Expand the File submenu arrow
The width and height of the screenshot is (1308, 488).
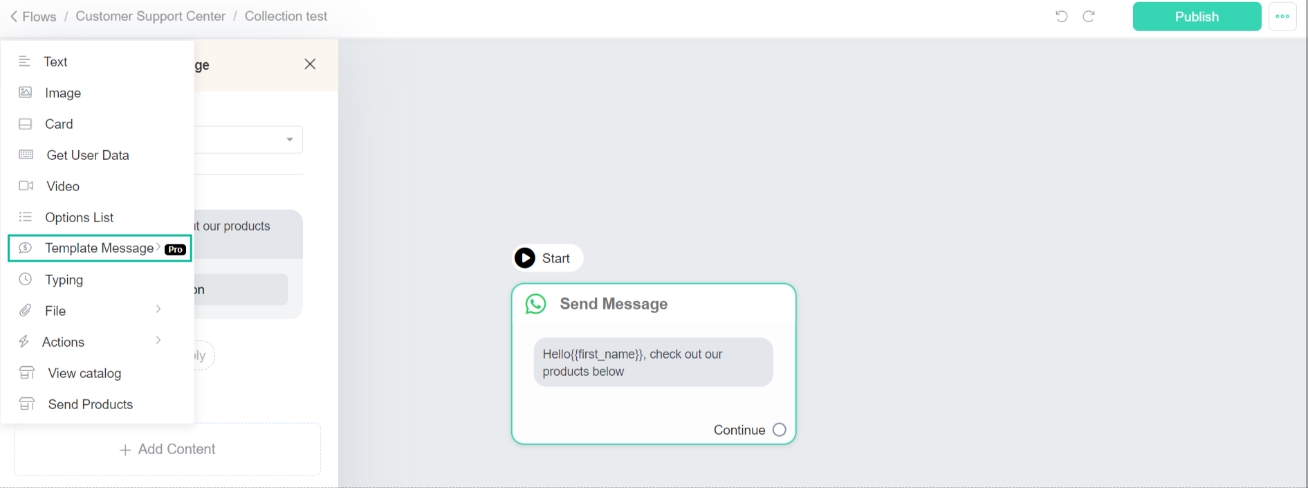click(158, 310)
